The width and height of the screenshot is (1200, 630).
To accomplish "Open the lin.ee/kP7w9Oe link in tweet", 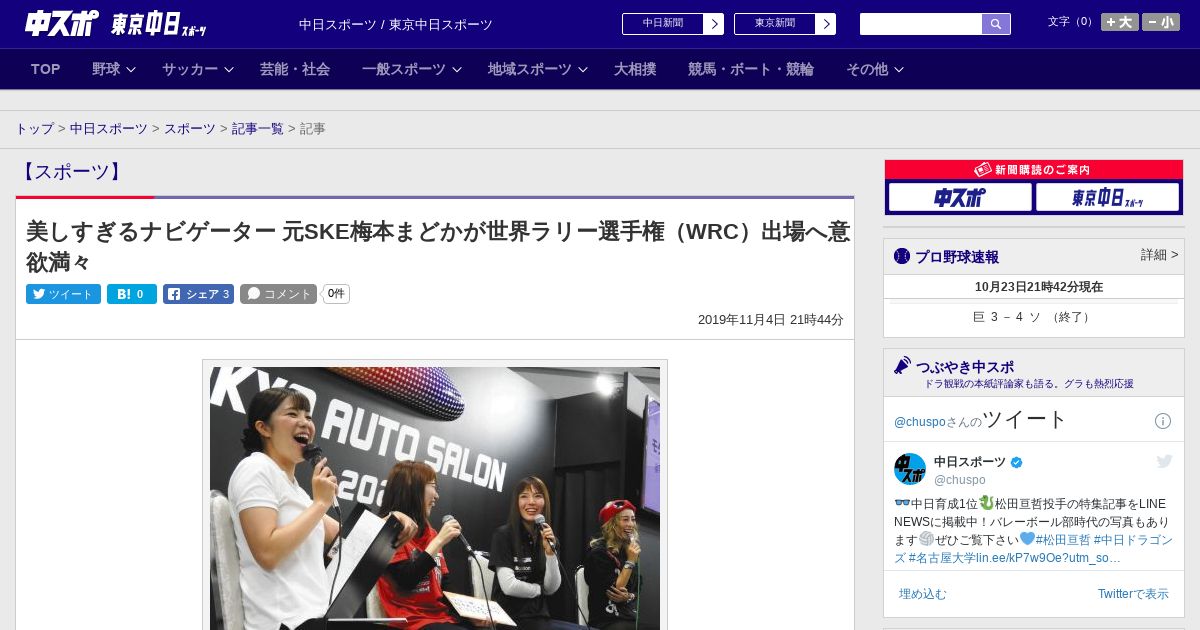I will [1046, 558].
